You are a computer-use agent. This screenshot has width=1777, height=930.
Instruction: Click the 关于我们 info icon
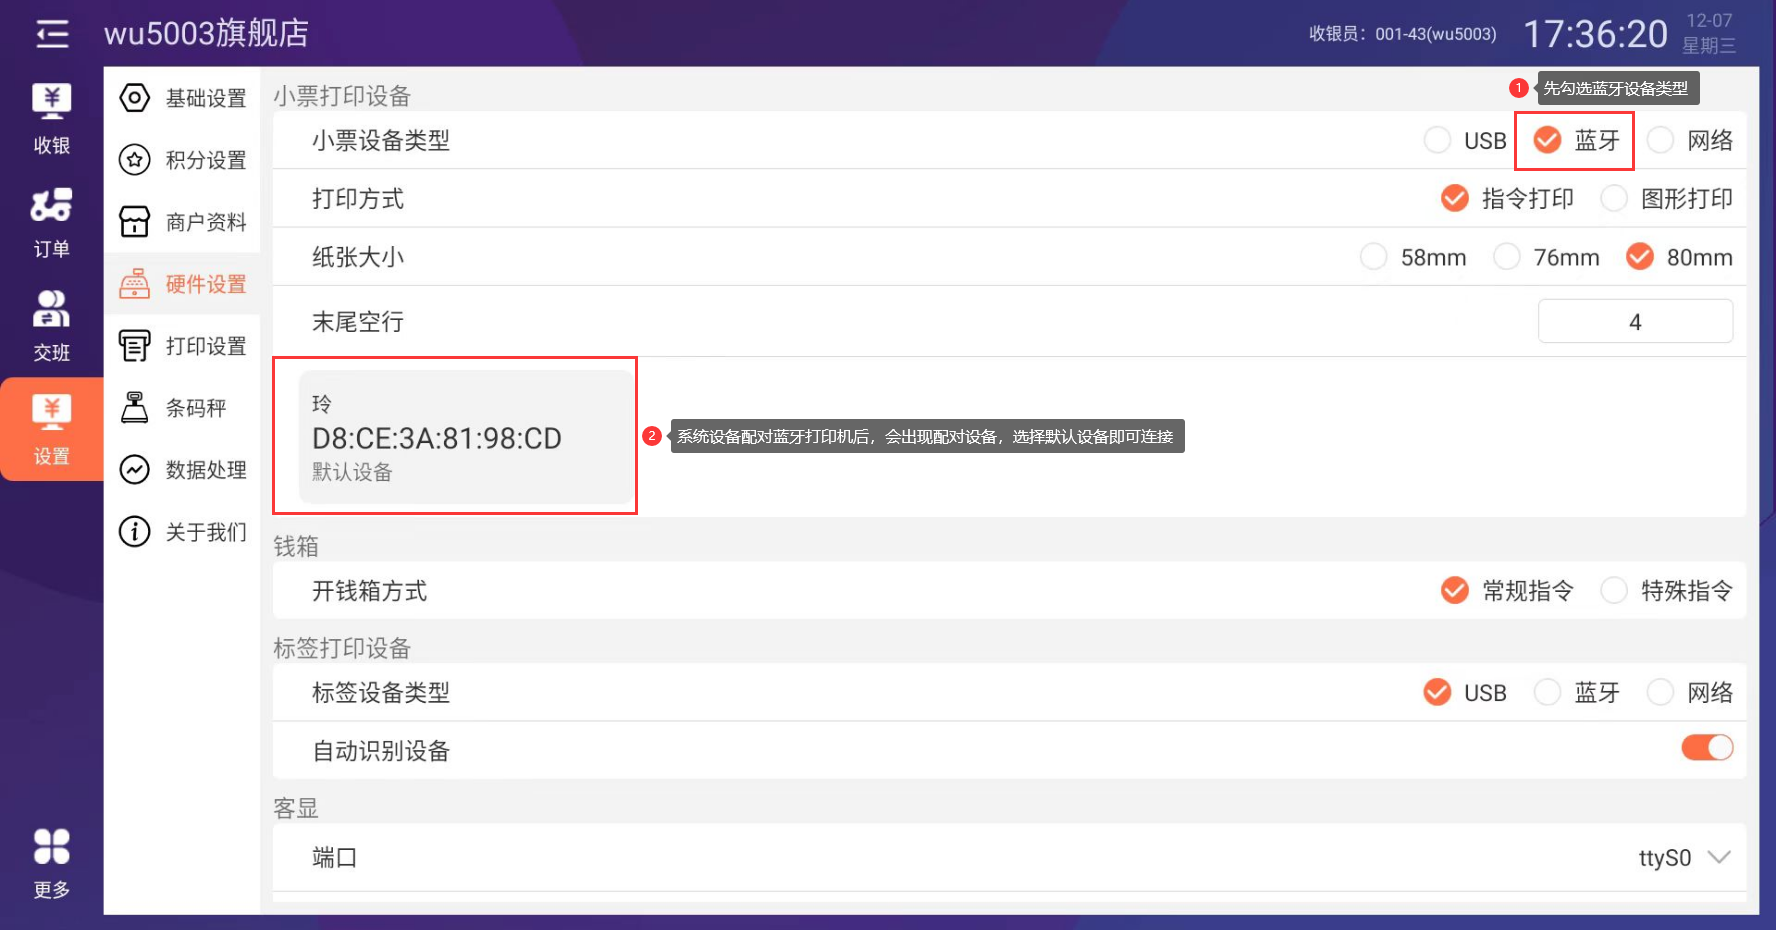135,532
